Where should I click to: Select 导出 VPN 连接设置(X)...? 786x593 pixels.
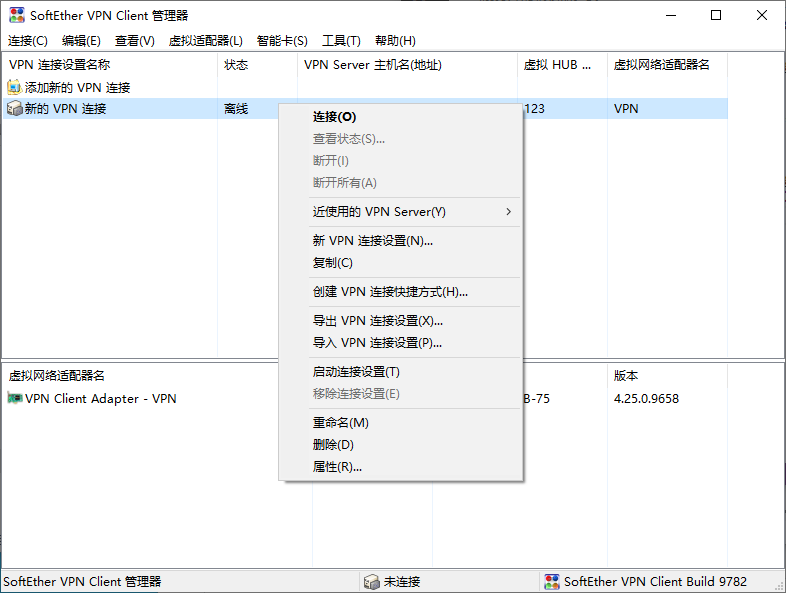[400, 321]
